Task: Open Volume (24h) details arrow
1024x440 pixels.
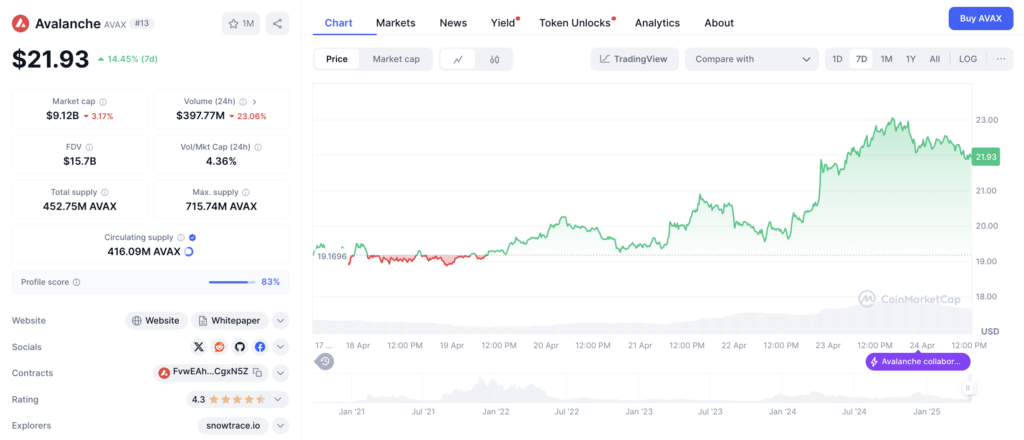Action: coord(254,102)
